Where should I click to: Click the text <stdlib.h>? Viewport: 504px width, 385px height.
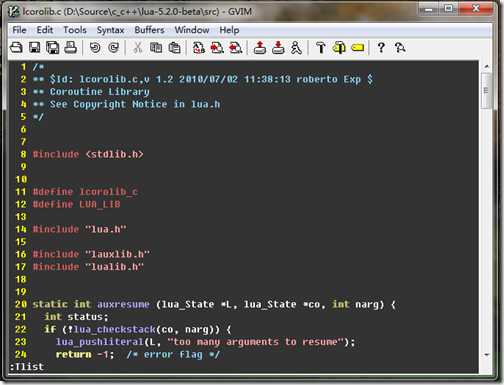coord(114,154)
